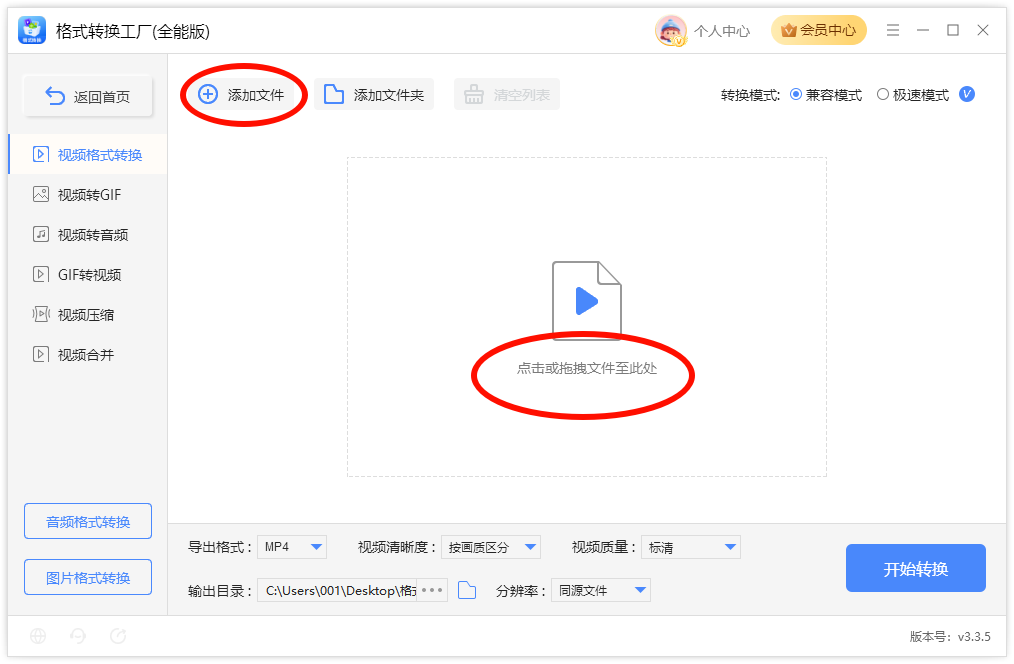Open the 分辨率 同源文件 dropdown
Image resolution: width=1014 pixels, height=664 pixels.
601,590
